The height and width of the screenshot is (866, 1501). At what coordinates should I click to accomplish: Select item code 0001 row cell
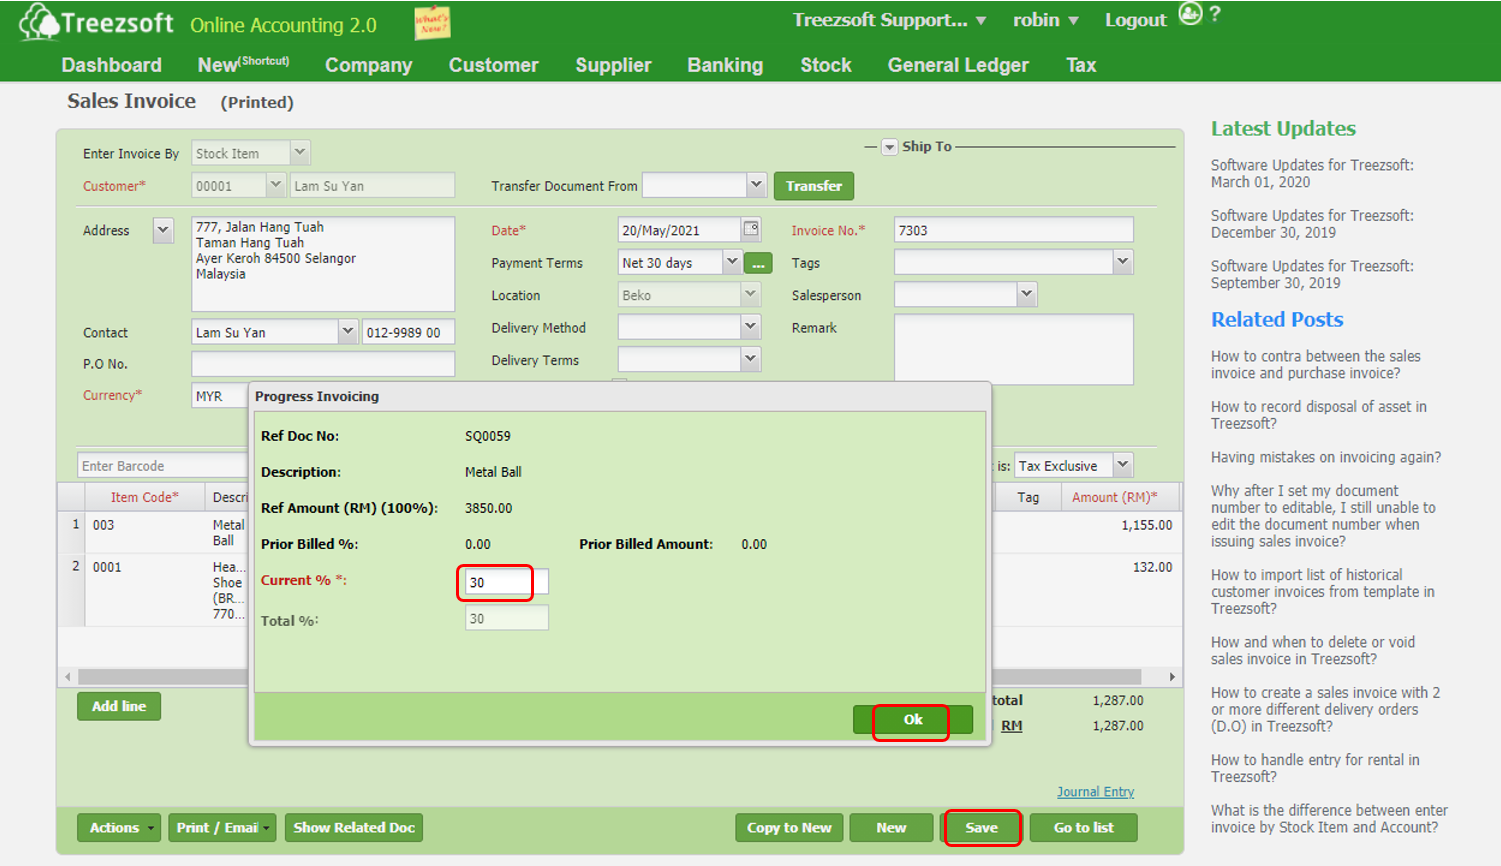point(145,590)
